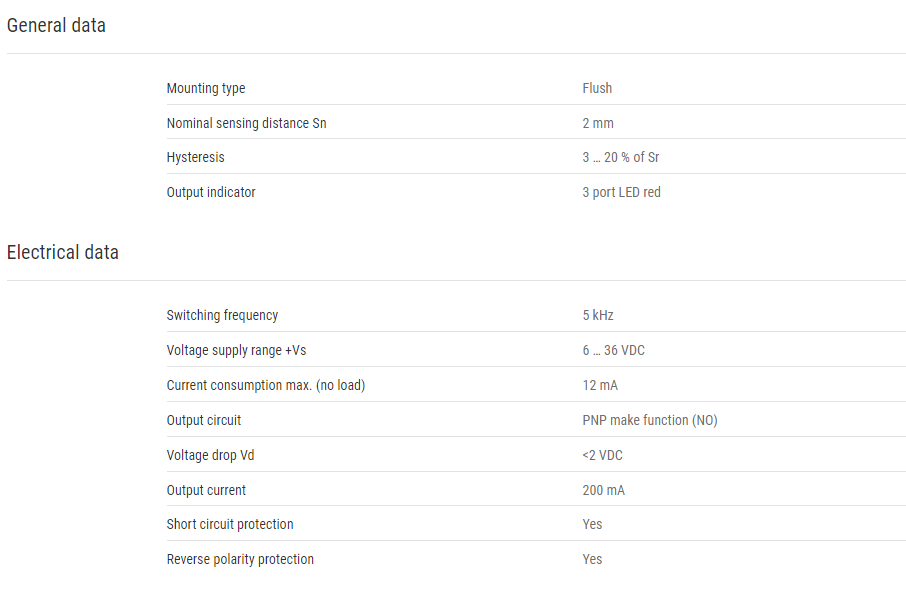Viewport: 906px width, 596px height.
Task: Click the Hysteresis row label
Action: pos(195,157)
